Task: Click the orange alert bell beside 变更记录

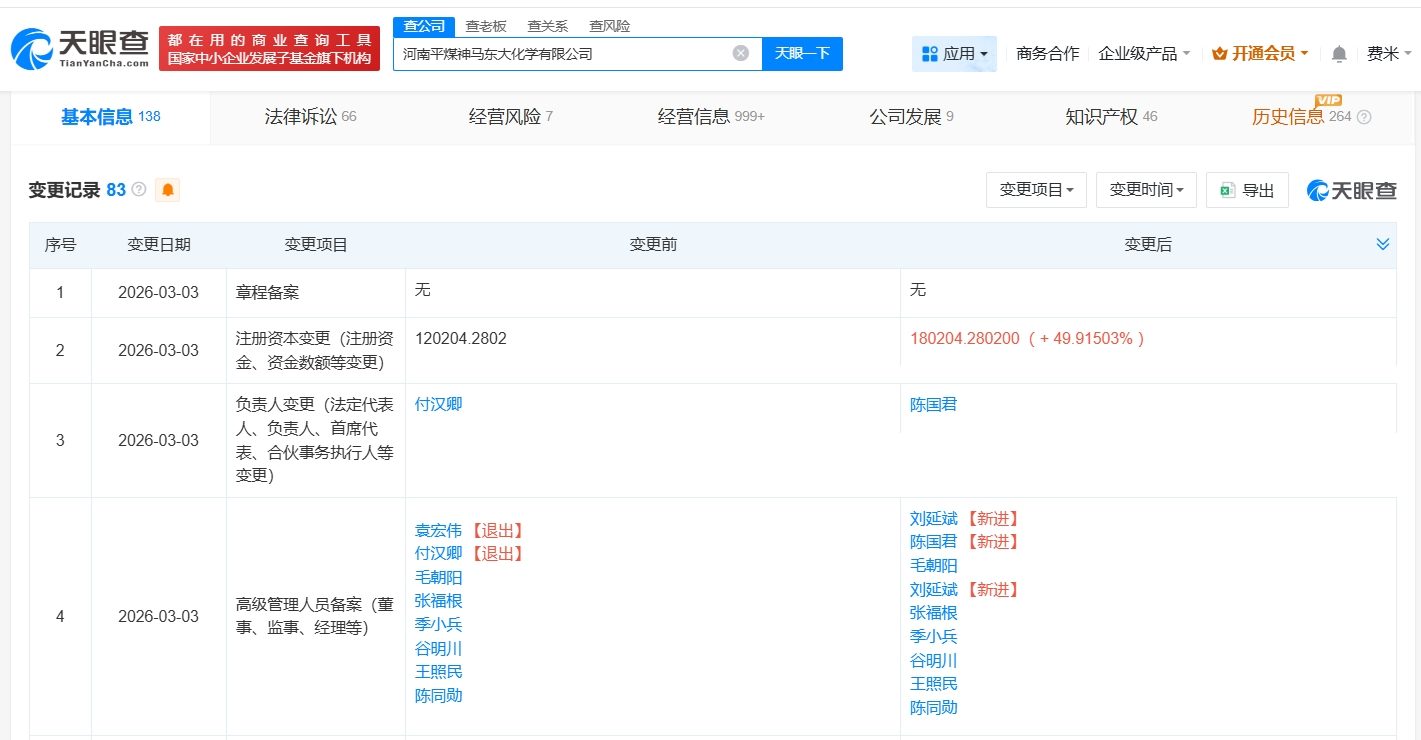Action: 168,189
